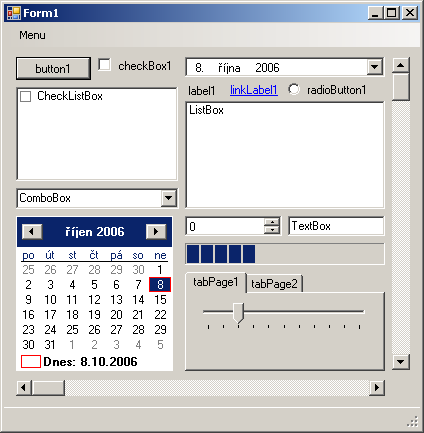Select day 15 in the calendar
The height and width of the screenshot is (433, 424).
[x=160, y=300]
